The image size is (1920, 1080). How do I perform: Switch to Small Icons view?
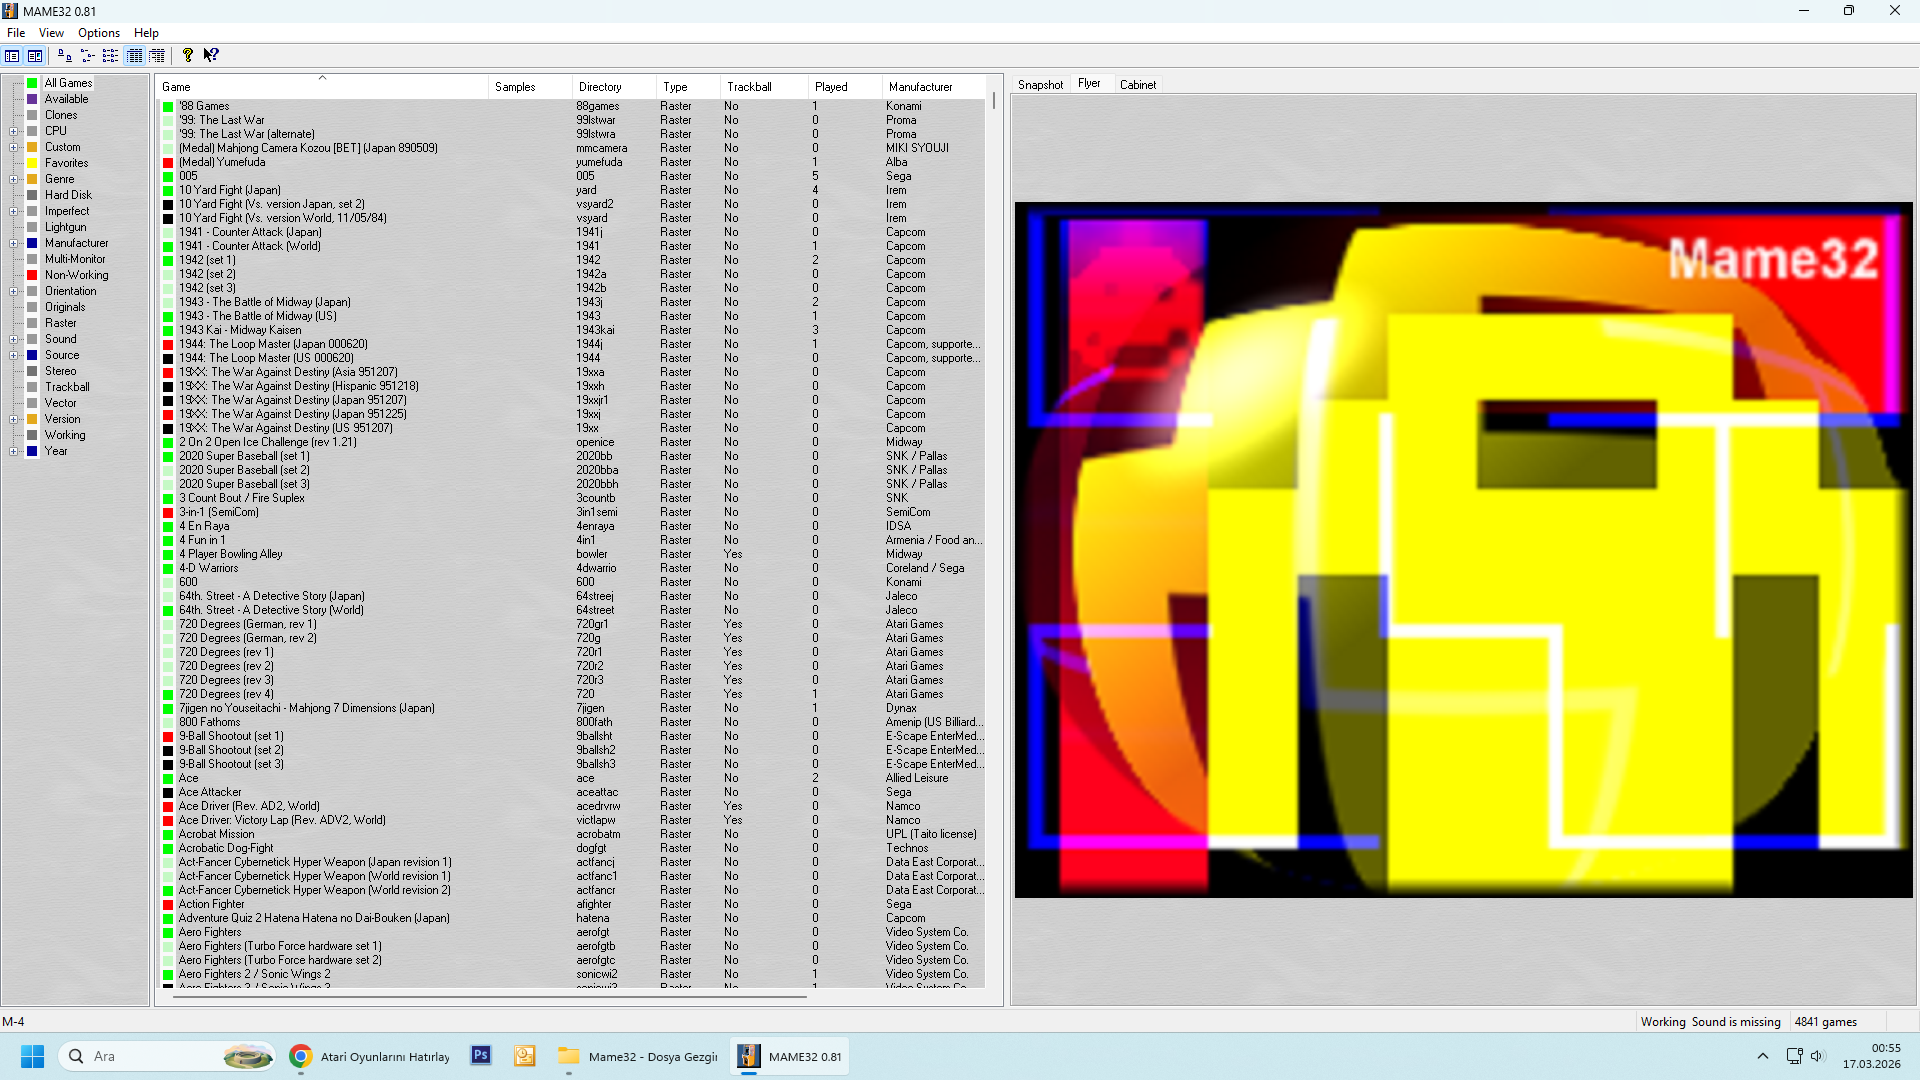[87, 55]
